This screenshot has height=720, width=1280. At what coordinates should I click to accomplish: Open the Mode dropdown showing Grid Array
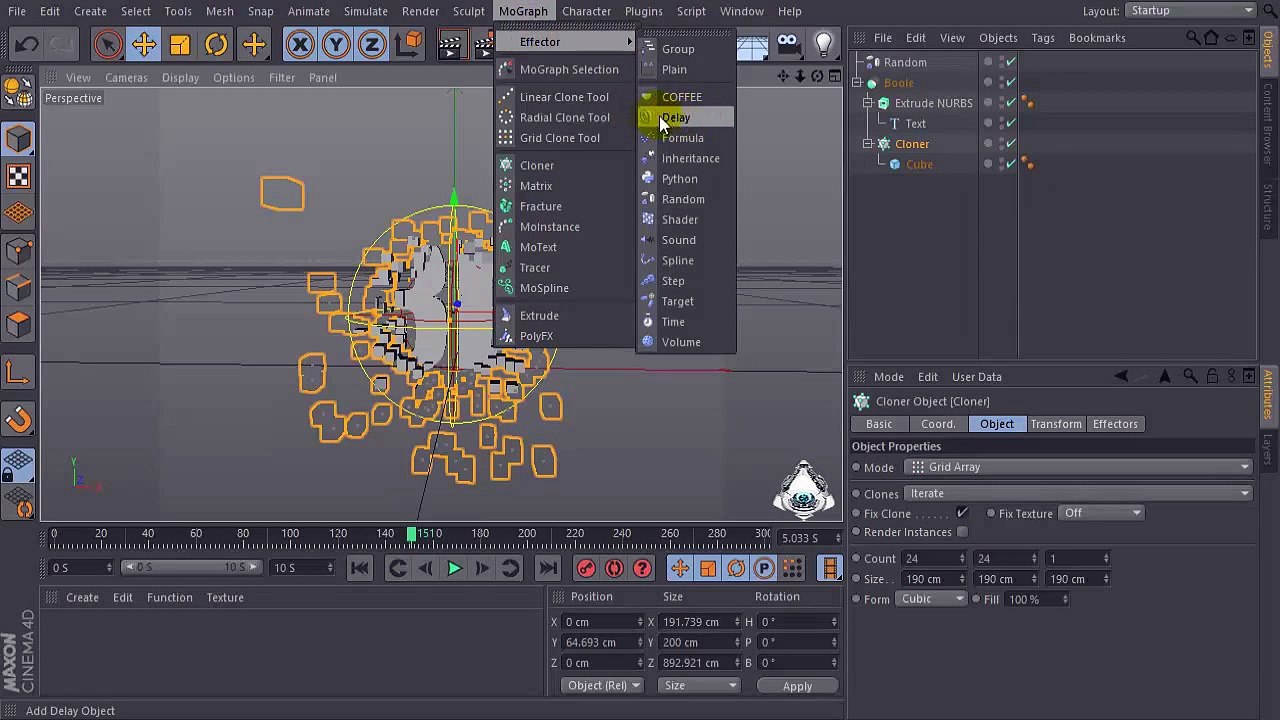point(1078,467)
